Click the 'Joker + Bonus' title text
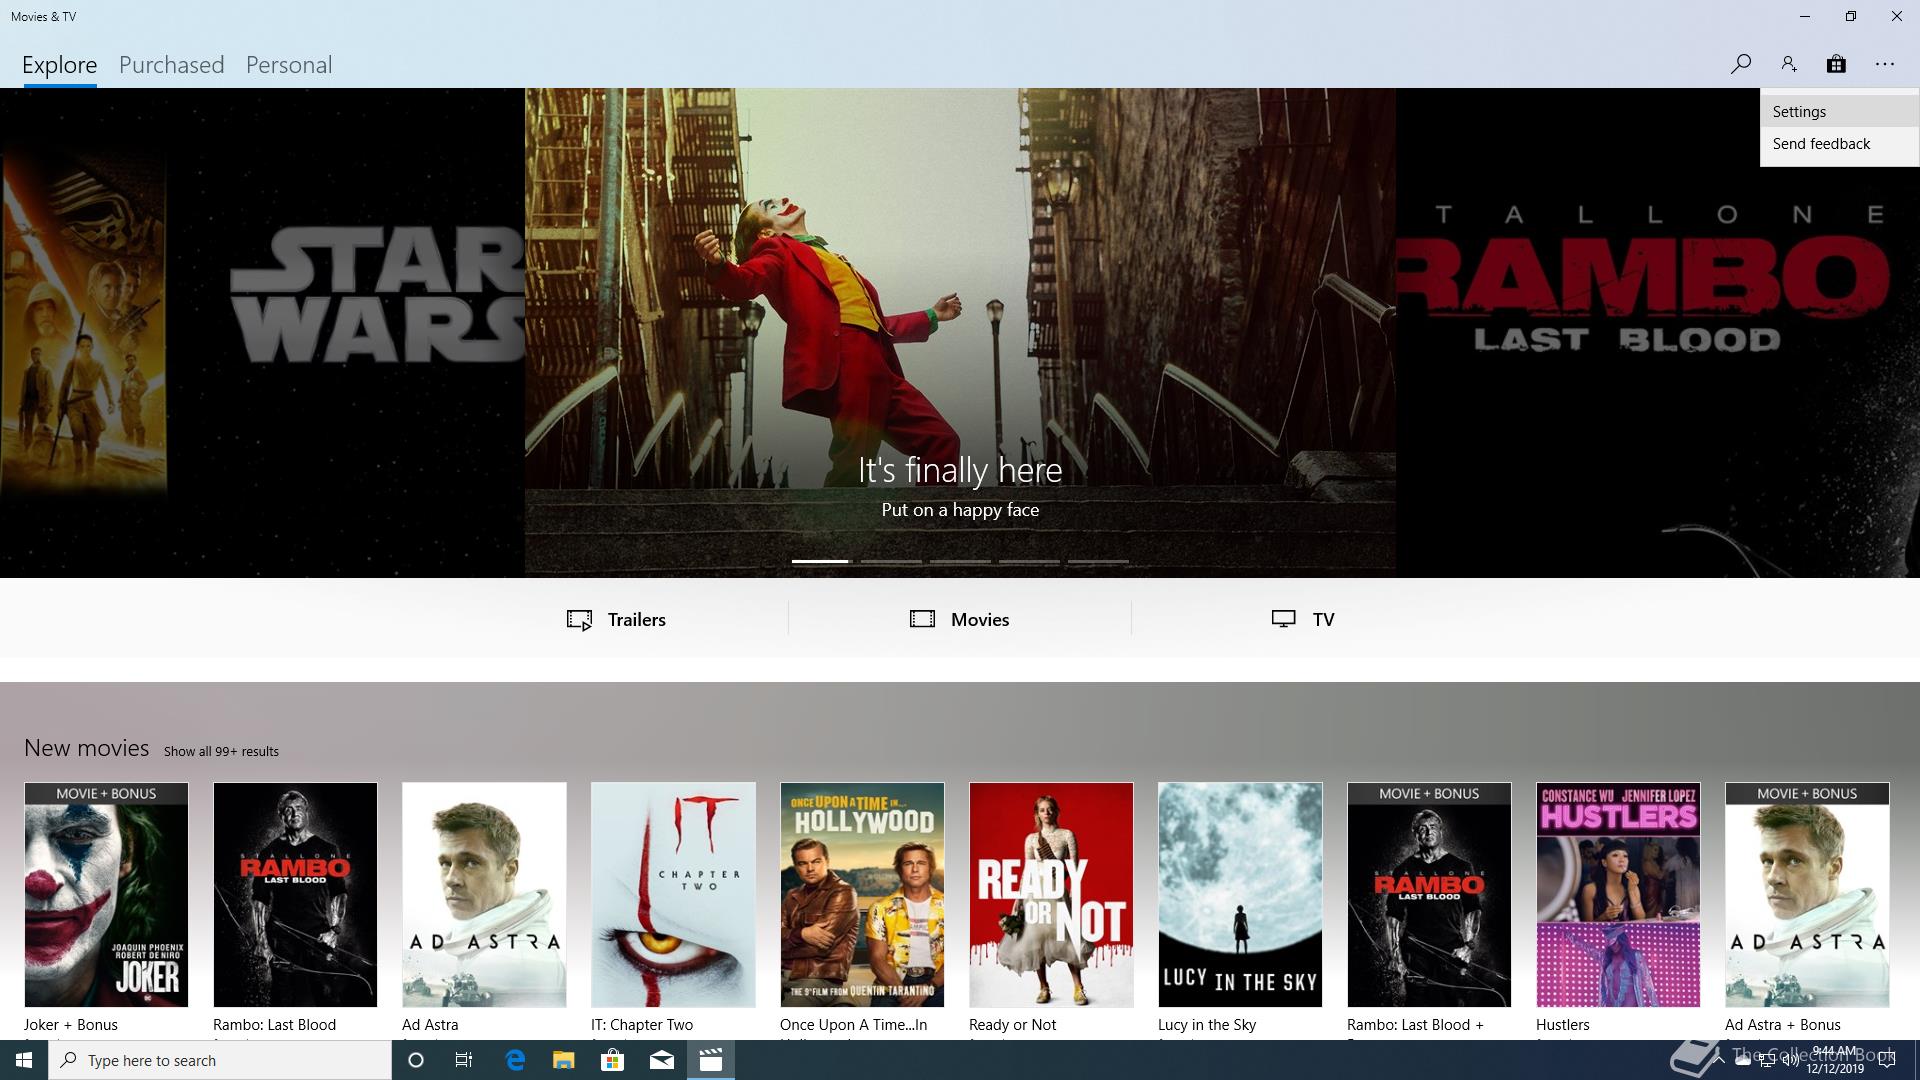Viewport: 1920px width, 1080px height. click(71, 1025)
